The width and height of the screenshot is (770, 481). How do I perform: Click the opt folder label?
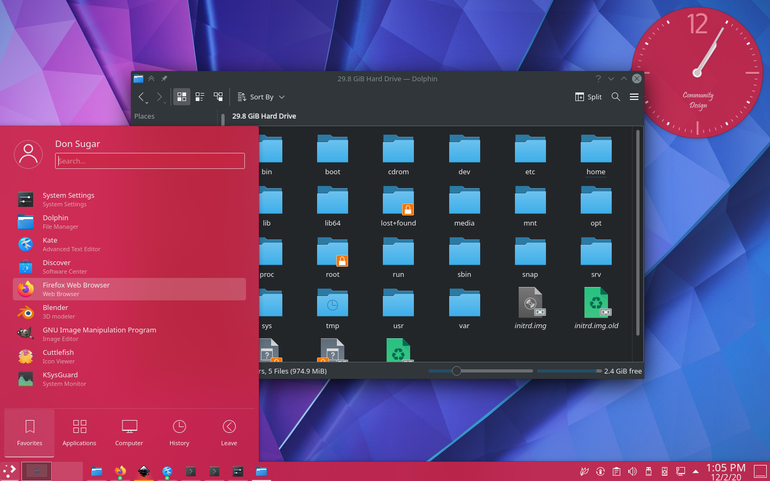(596, 223)
